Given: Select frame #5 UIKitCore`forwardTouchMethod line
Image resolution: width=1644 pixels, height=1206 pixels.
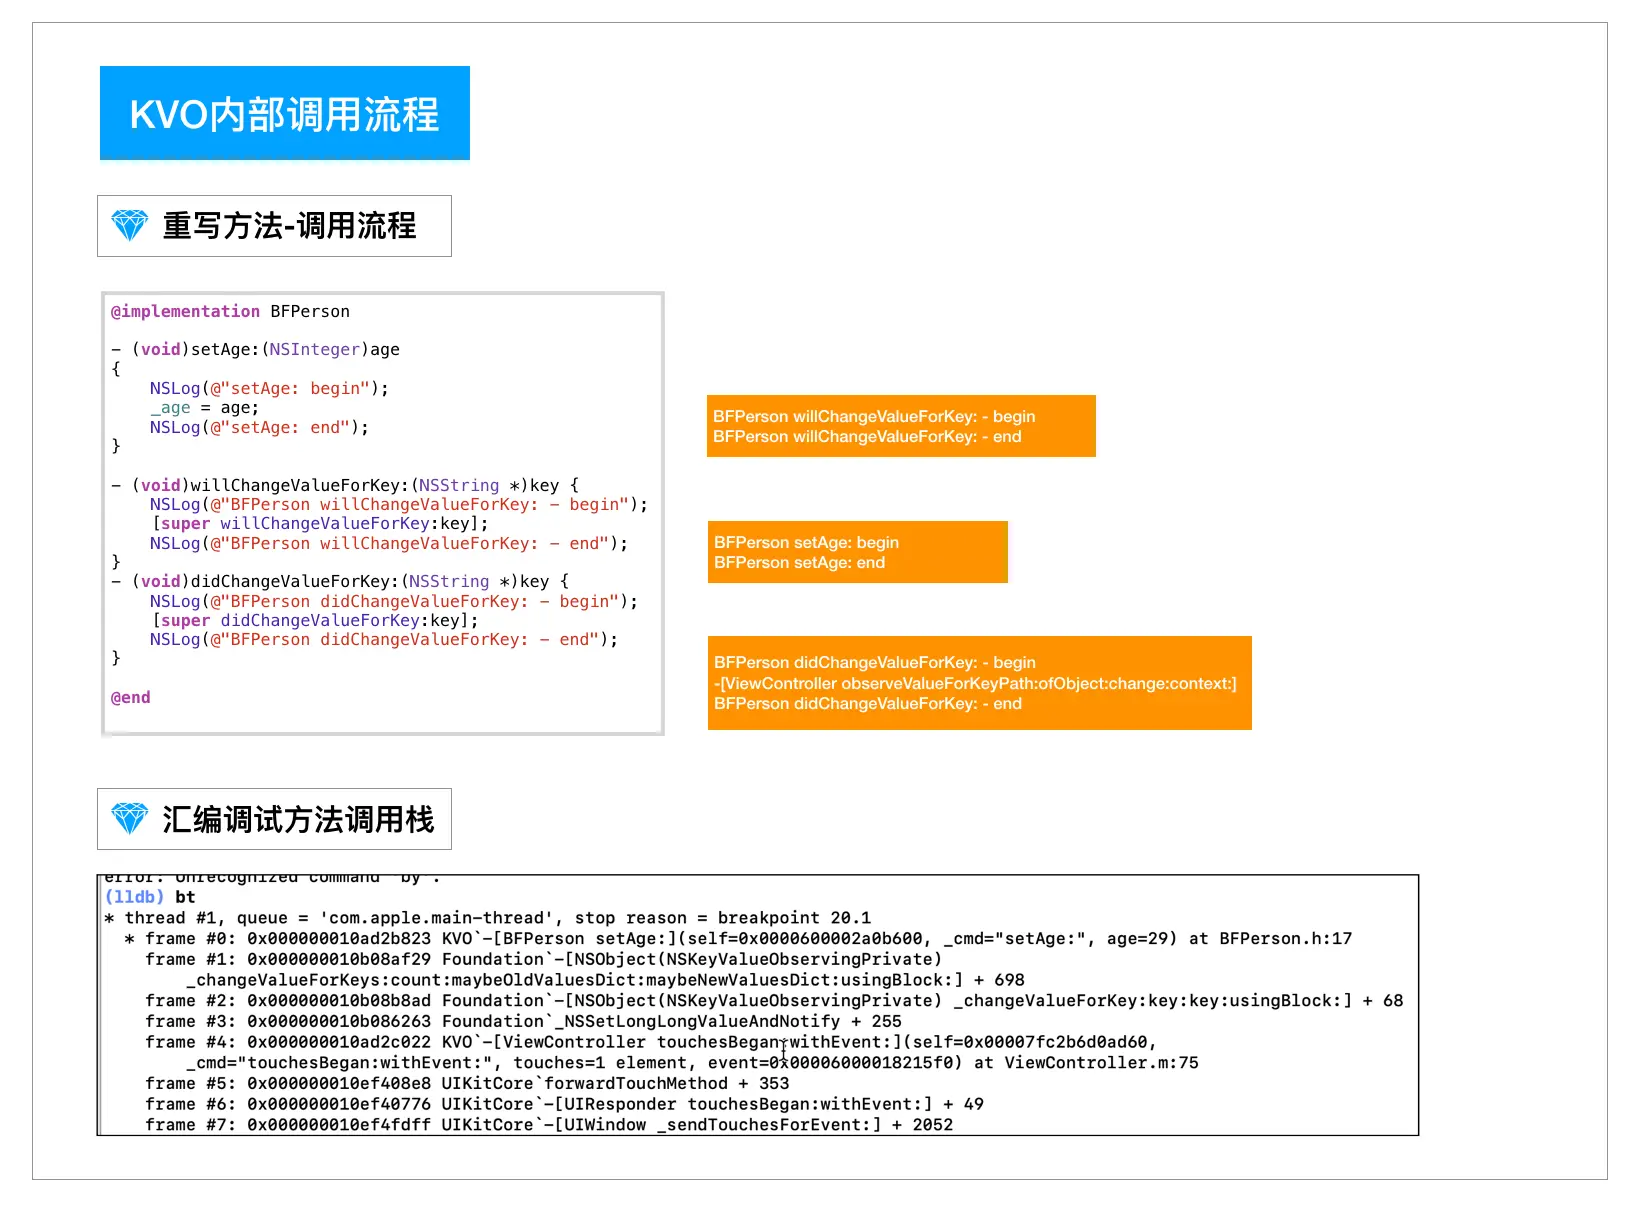Looking at the screenshot, I should pyautogui.click(x=467, y=1083).
